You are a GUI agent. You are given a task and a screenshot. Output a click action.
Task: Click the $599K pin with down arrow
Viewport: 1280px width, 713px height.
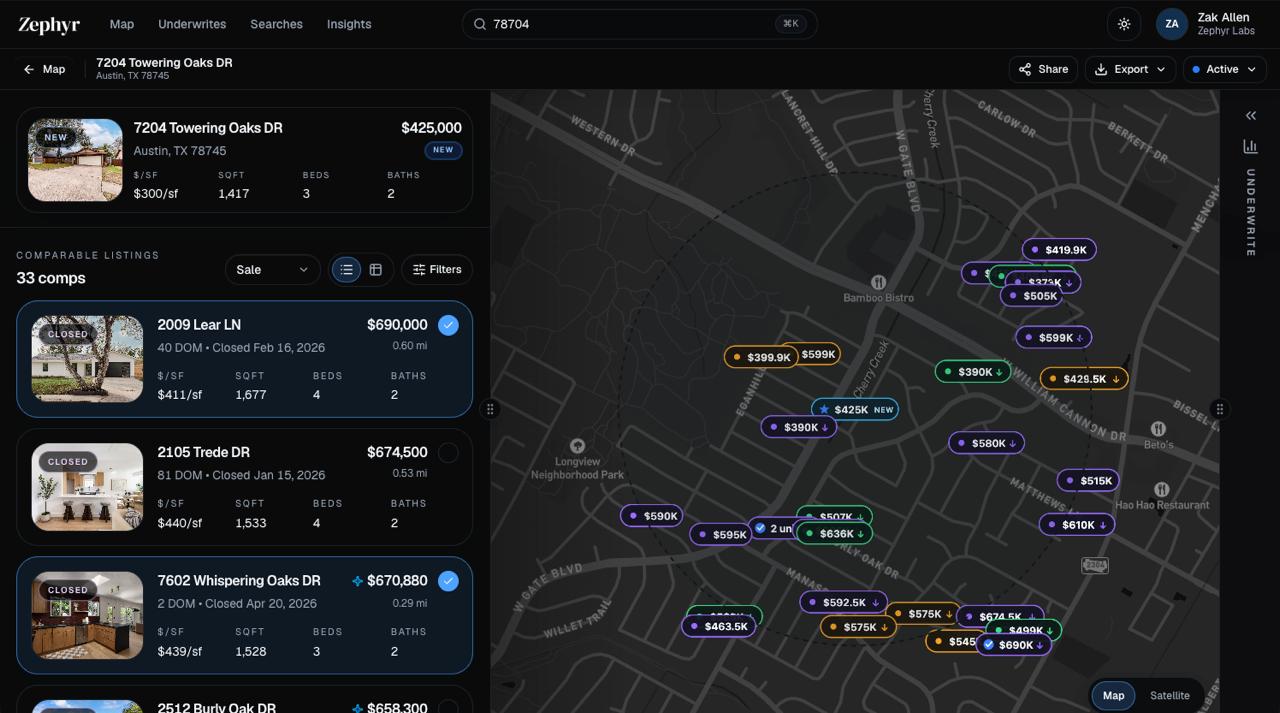1054,338
